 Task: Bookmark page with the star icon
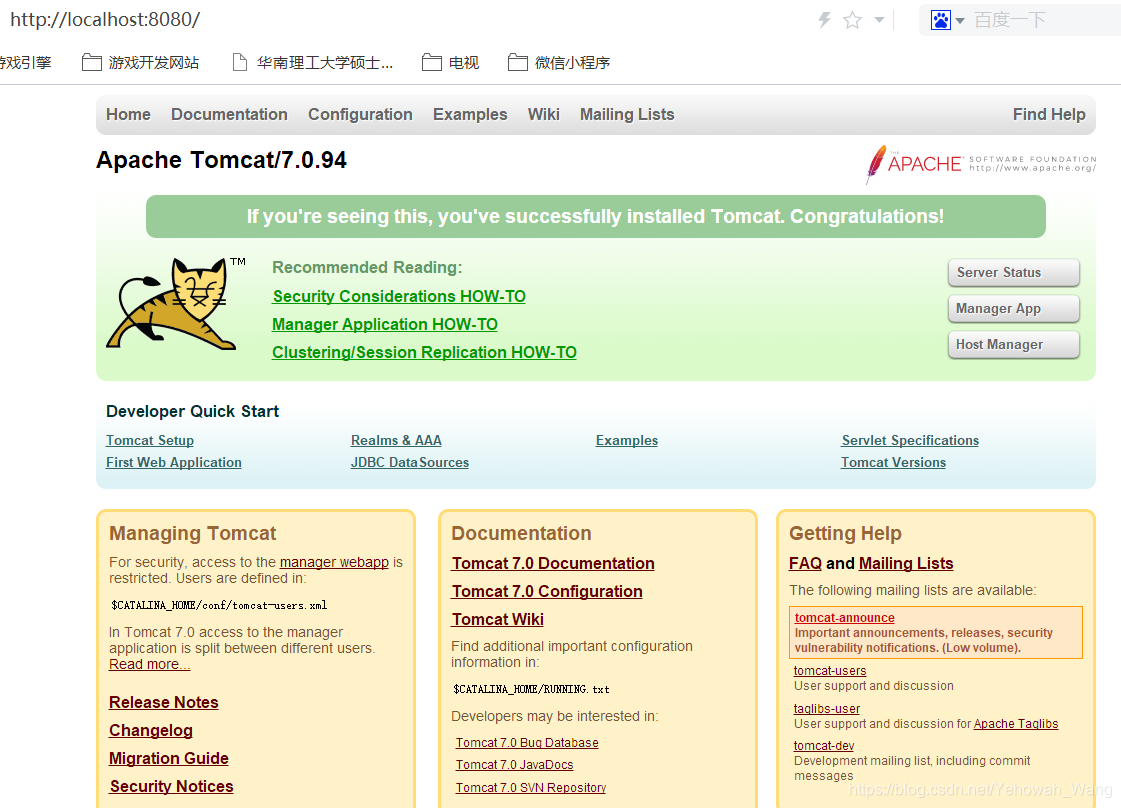point(852,20)
